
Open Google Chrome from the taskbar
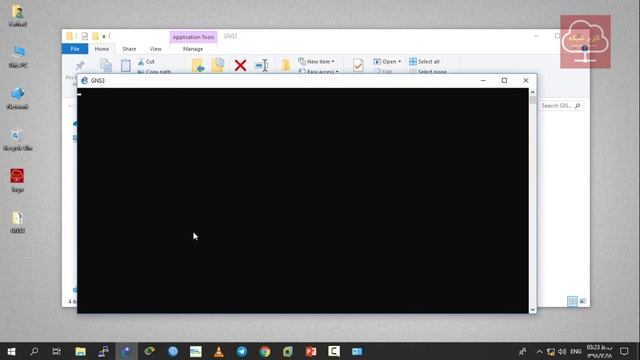point(265,351)
